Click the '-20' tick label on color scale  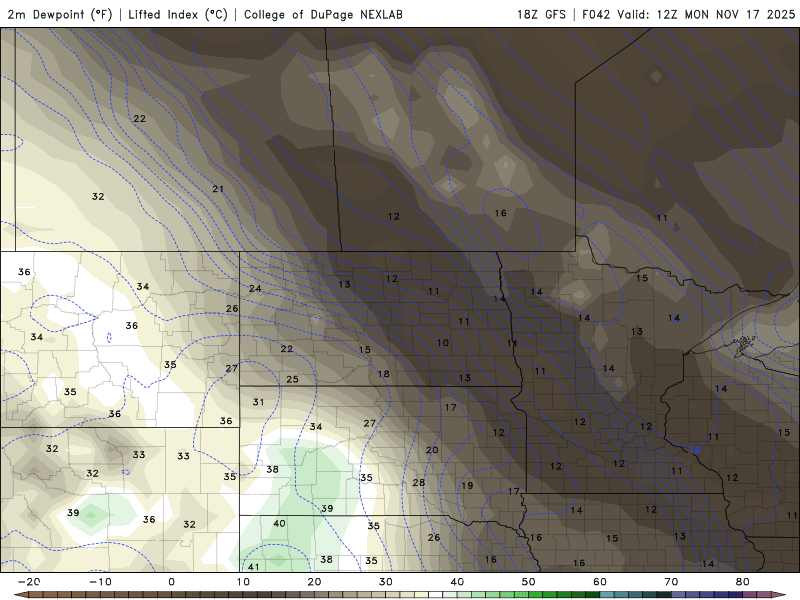29,582
